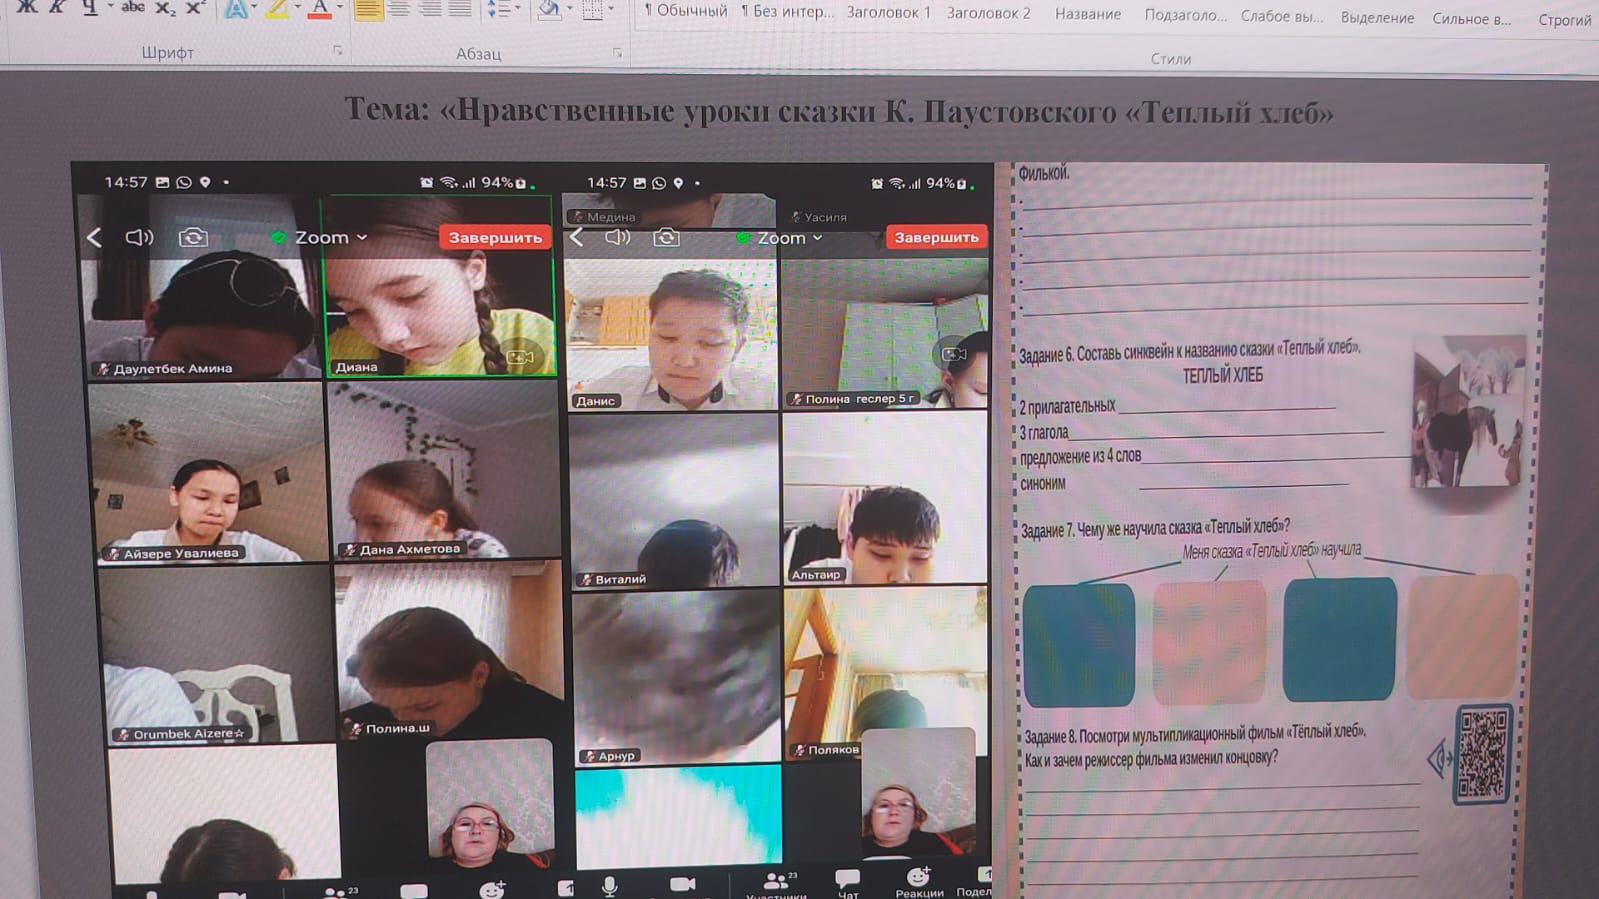The width and height of the screenshot is (1599, 899).
Task: Apply borders icon in paragraph group
Action: [592, 10]
